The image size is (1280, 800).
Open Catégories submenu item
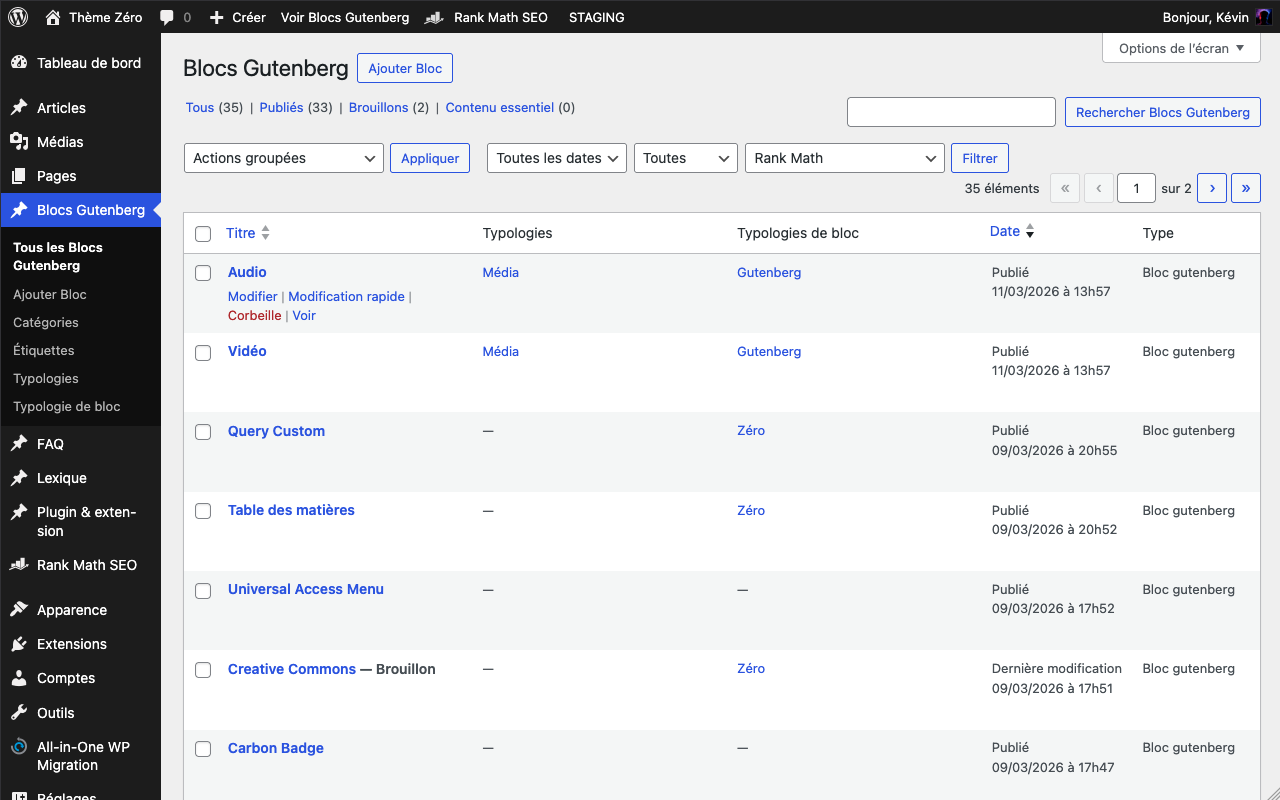[x=46, y=322]
